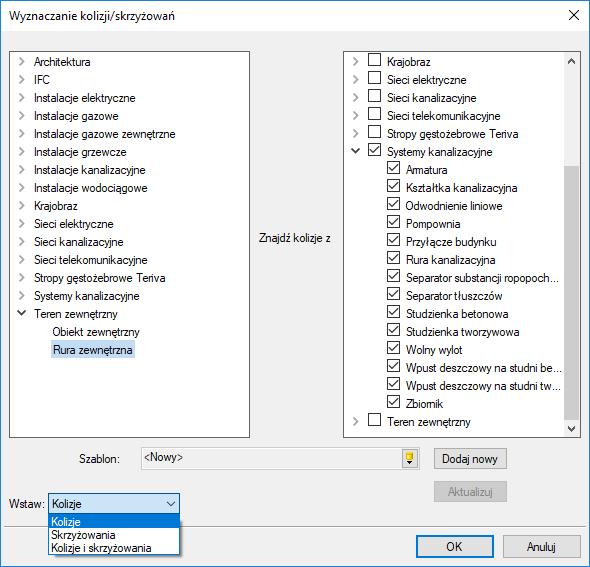590x567 pixels.
Task: Click the Dodaj nowy button
Action: click(470, 459)
